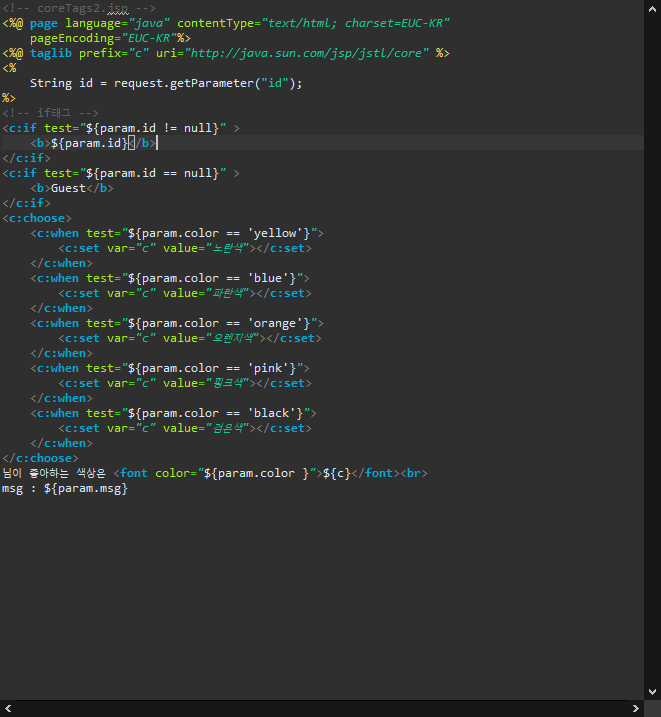
Task: Click the horizontal scrollbar track
Action: pos(322,708)
